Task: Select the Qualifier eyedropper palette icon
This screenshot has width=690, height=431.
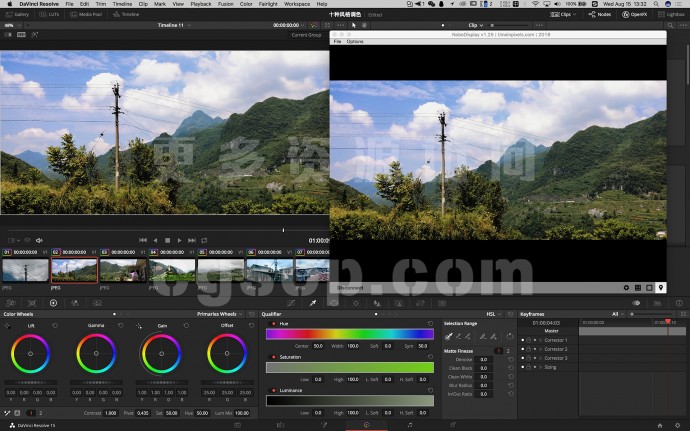Action: tap(312, 303)
